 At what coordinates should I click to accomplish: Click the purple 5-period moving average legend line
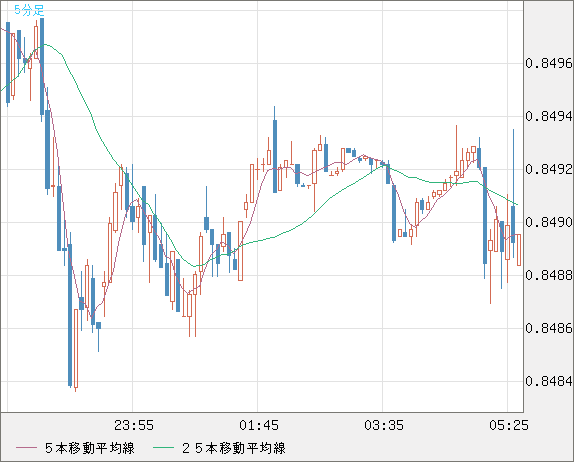coord(26,448)
